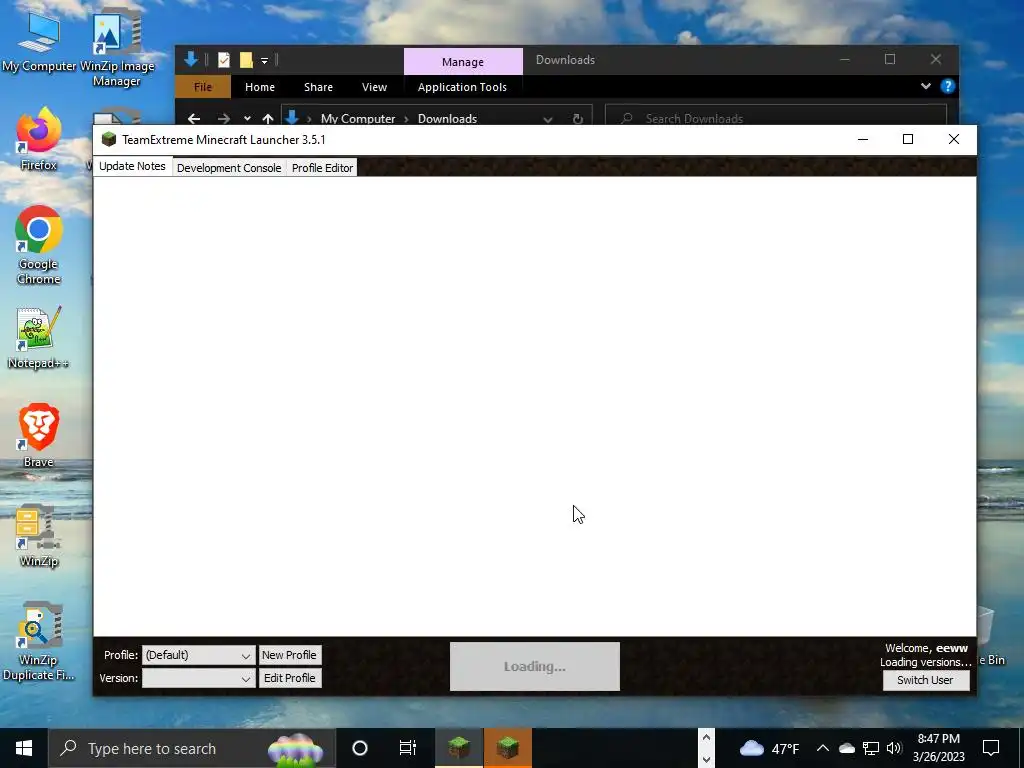Viewport: 1024px width, 768px height.
Task: Maximize the Minecraft launcher window
Action: pos(908,139)
